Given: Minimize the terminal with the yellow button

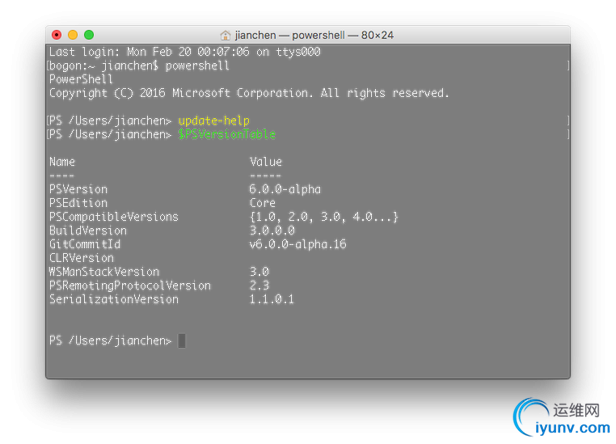Looking at the screenshot, I should [x=73, y=35].
